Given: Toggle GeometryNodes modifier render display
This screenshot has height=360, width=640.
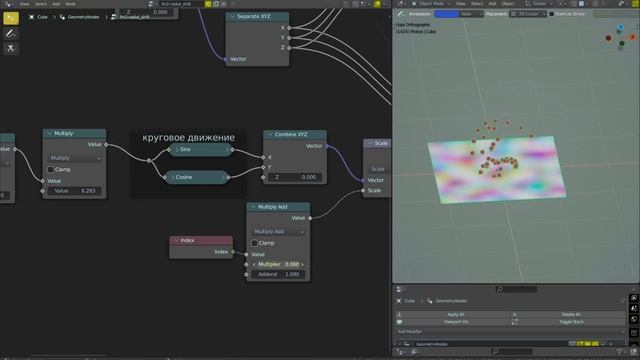Looking at the screenshot, I should 596,344.
